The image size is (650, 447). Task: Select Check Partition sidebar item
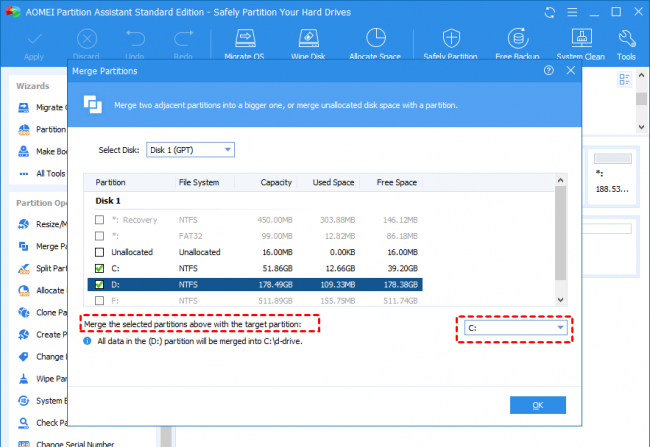(x=43, y=423)
